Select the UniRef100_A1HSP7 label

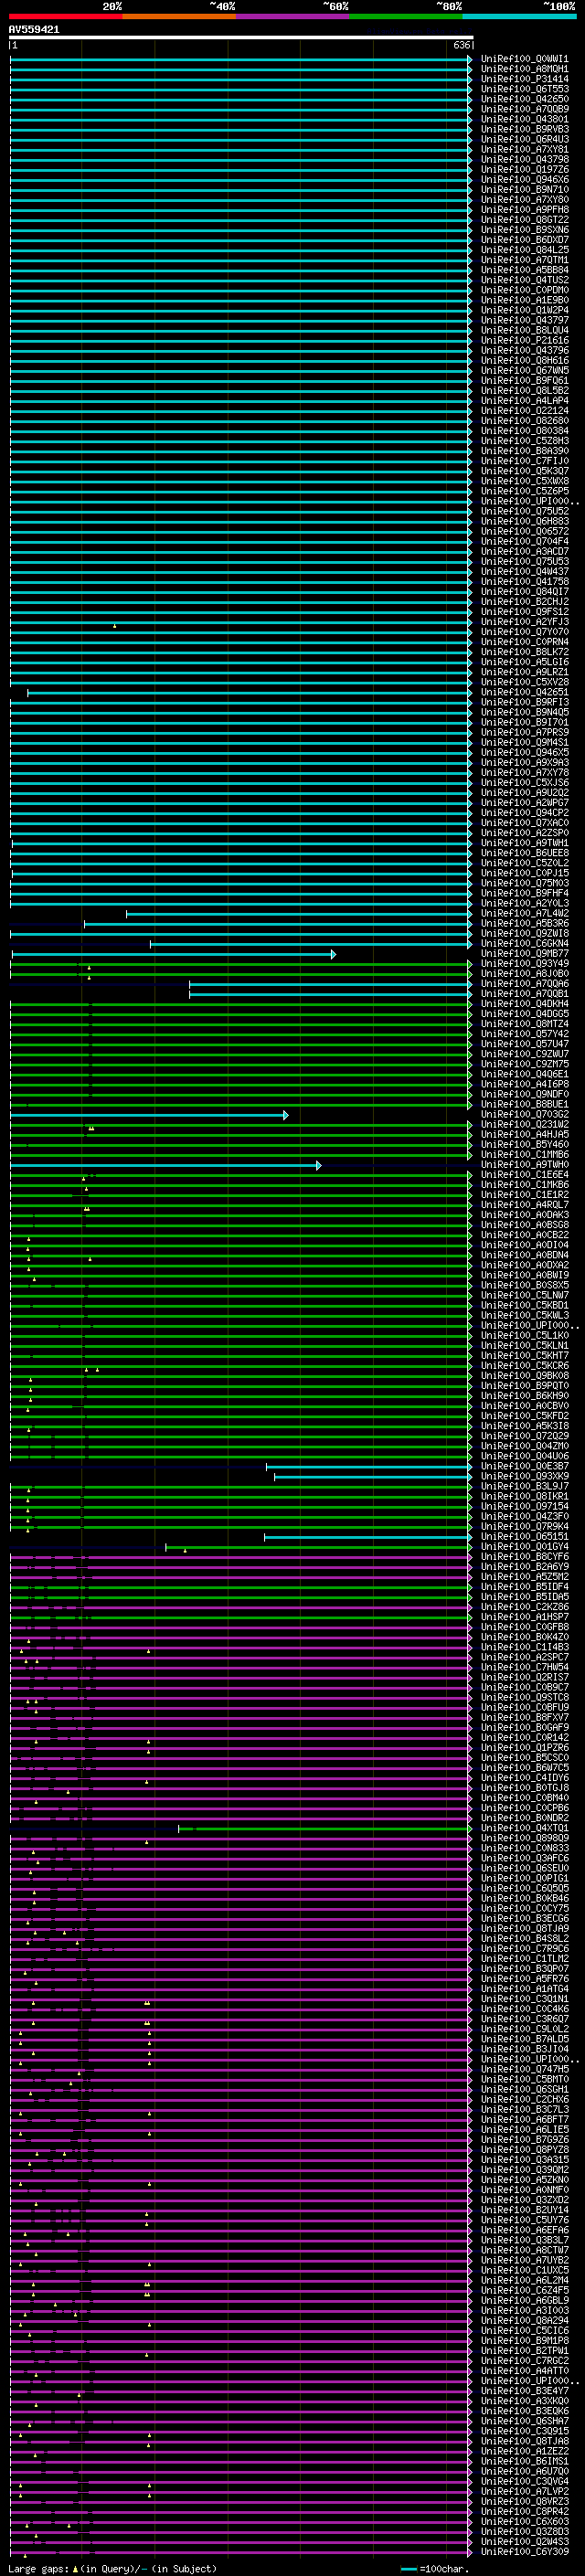[x=525, y=1616]
